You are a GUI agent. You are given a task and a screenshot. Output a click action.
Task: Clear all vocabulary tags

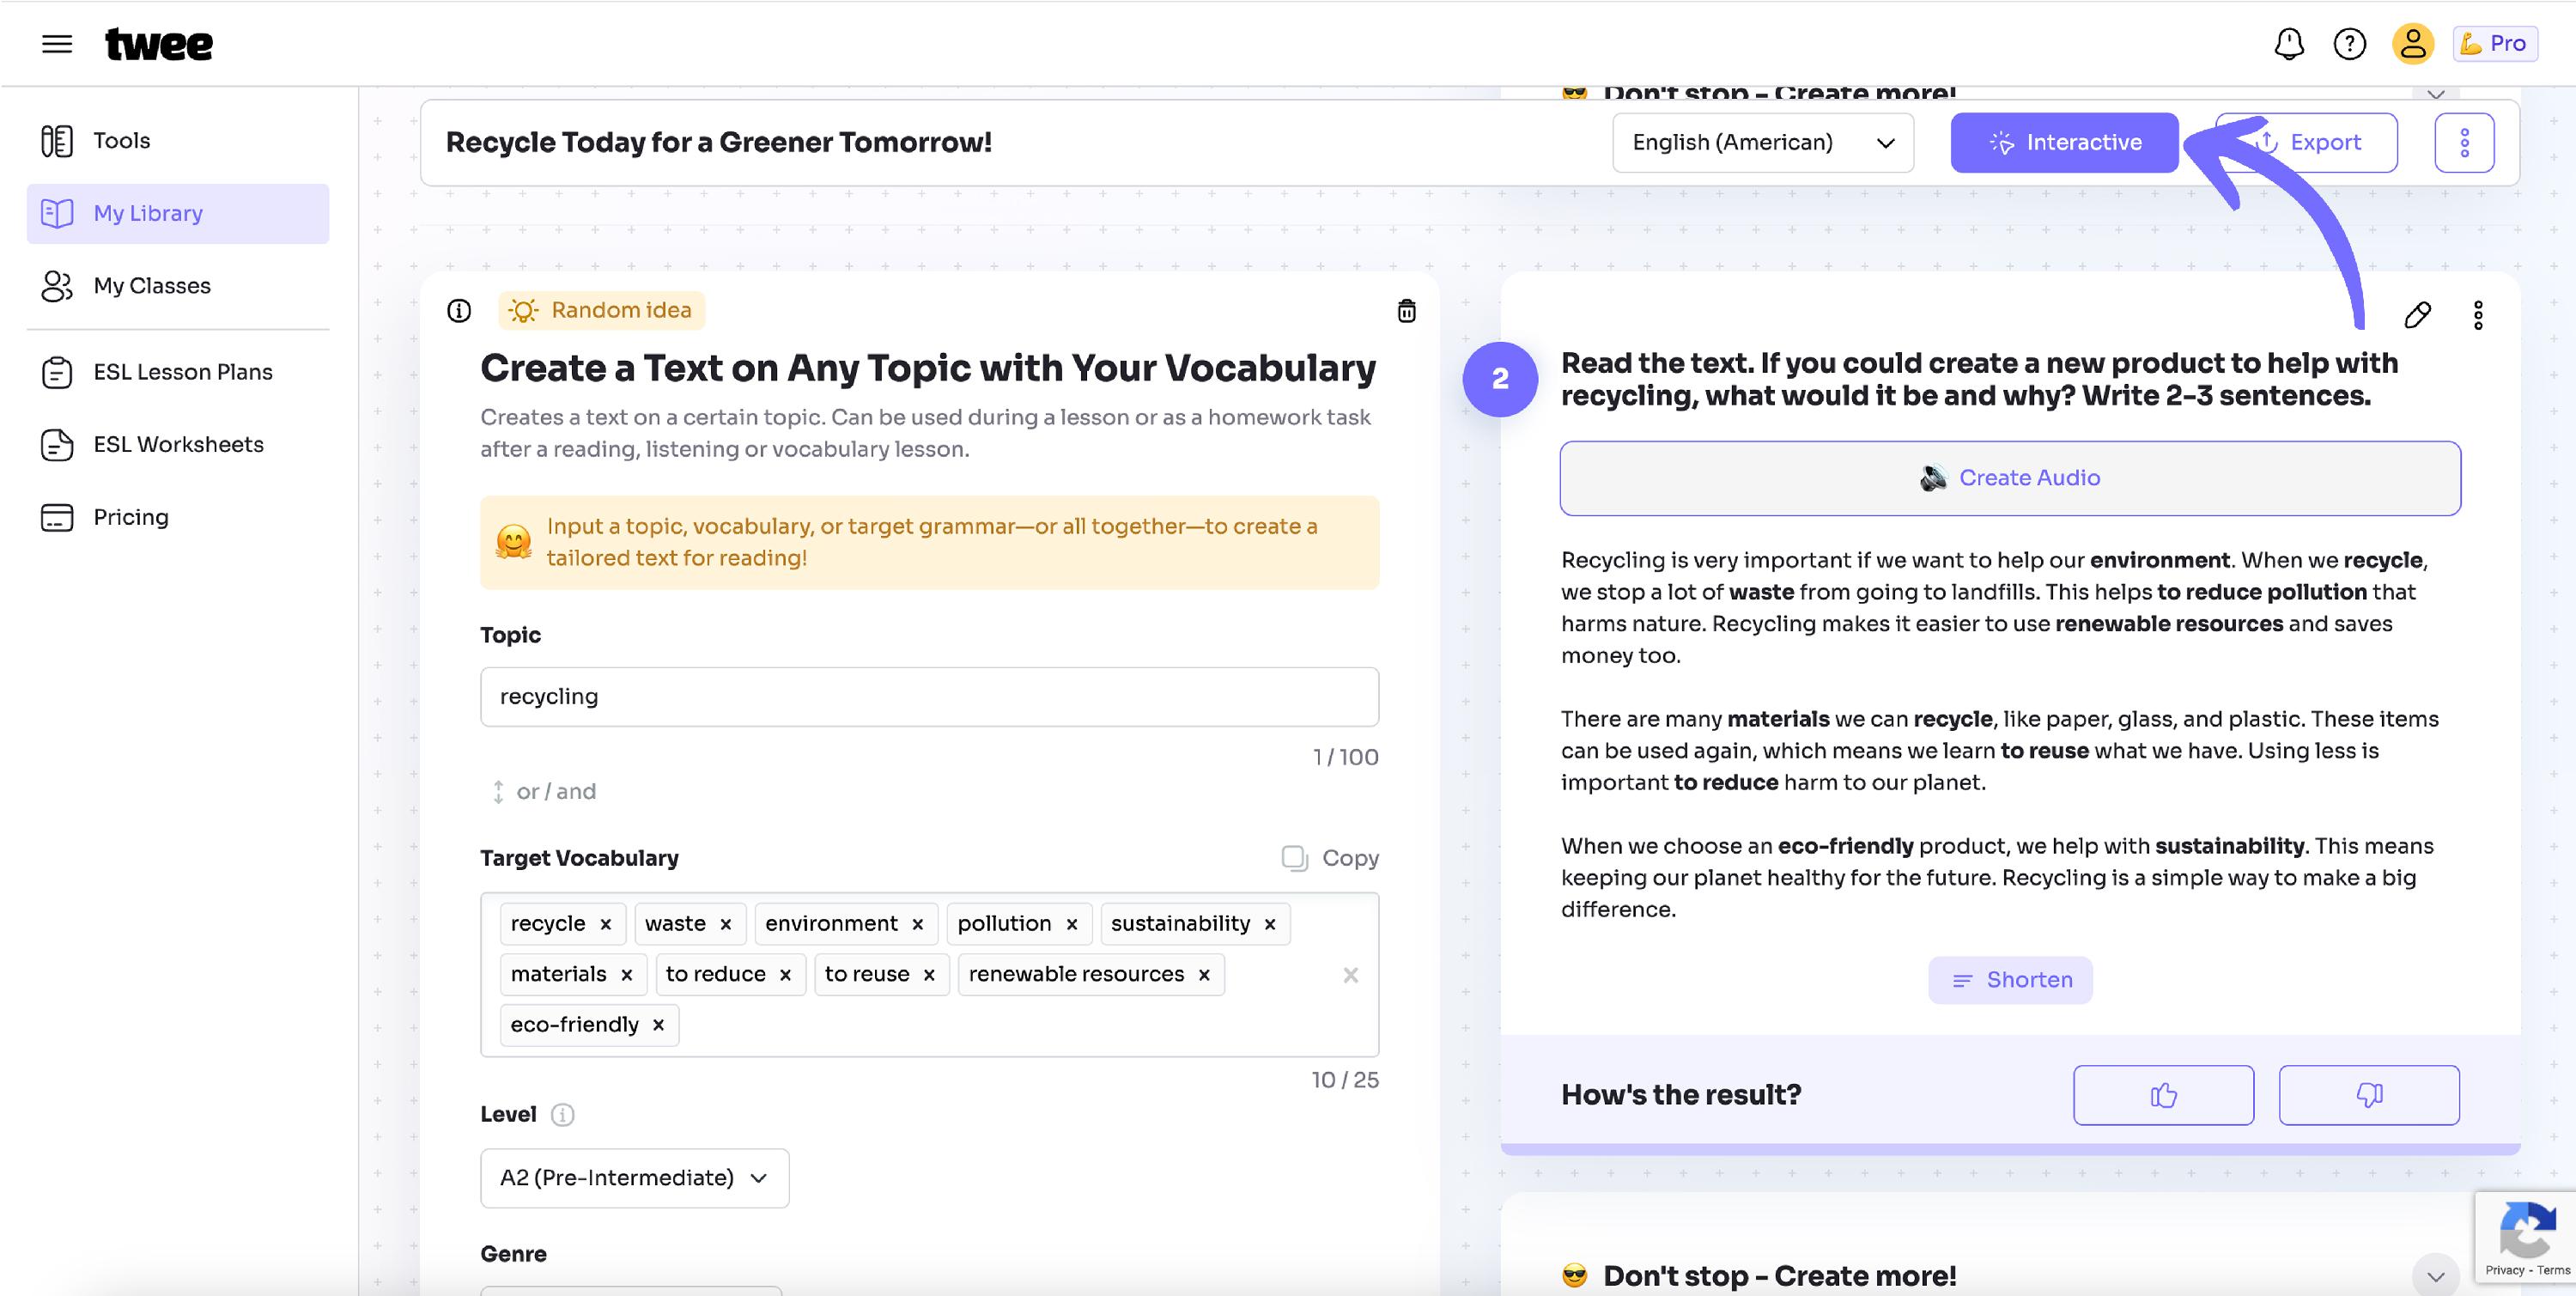pos(1350,975)
